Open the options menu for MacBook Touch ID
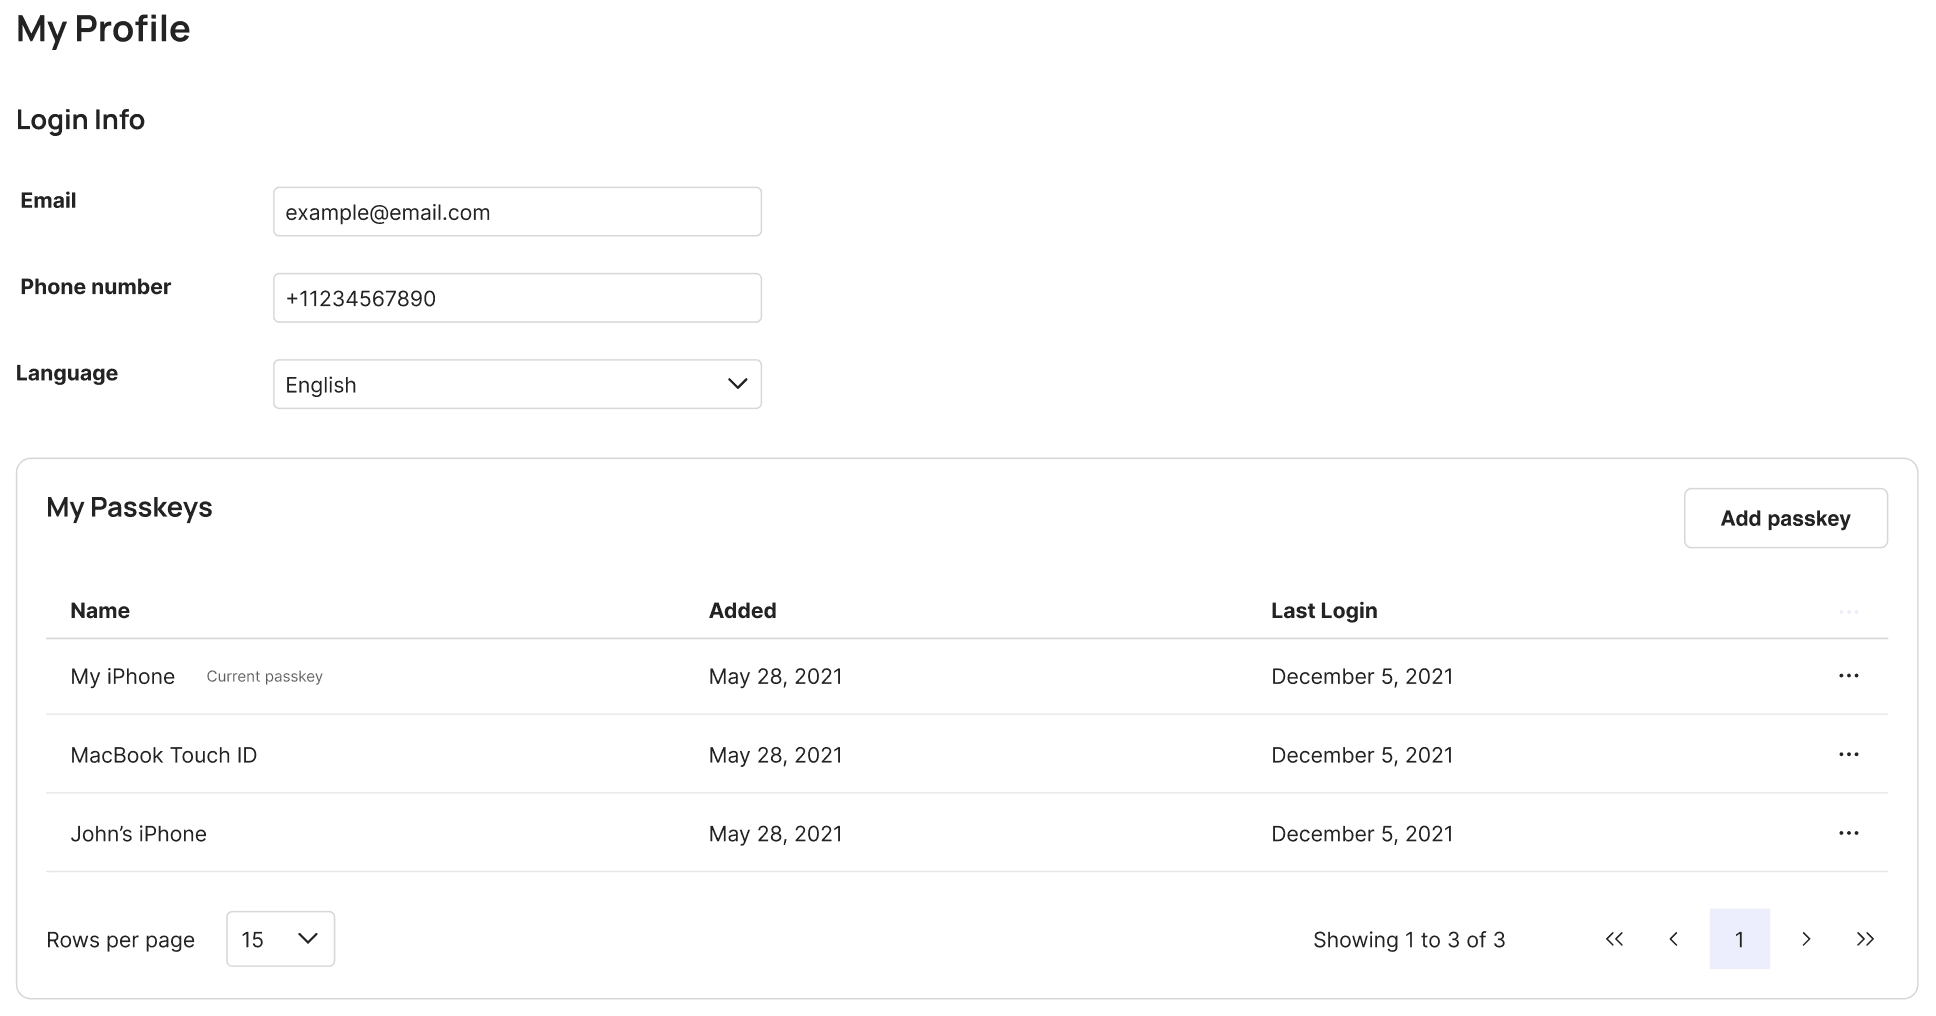The width and height of the screenshot is (1936, 1016). point(1848,755)
